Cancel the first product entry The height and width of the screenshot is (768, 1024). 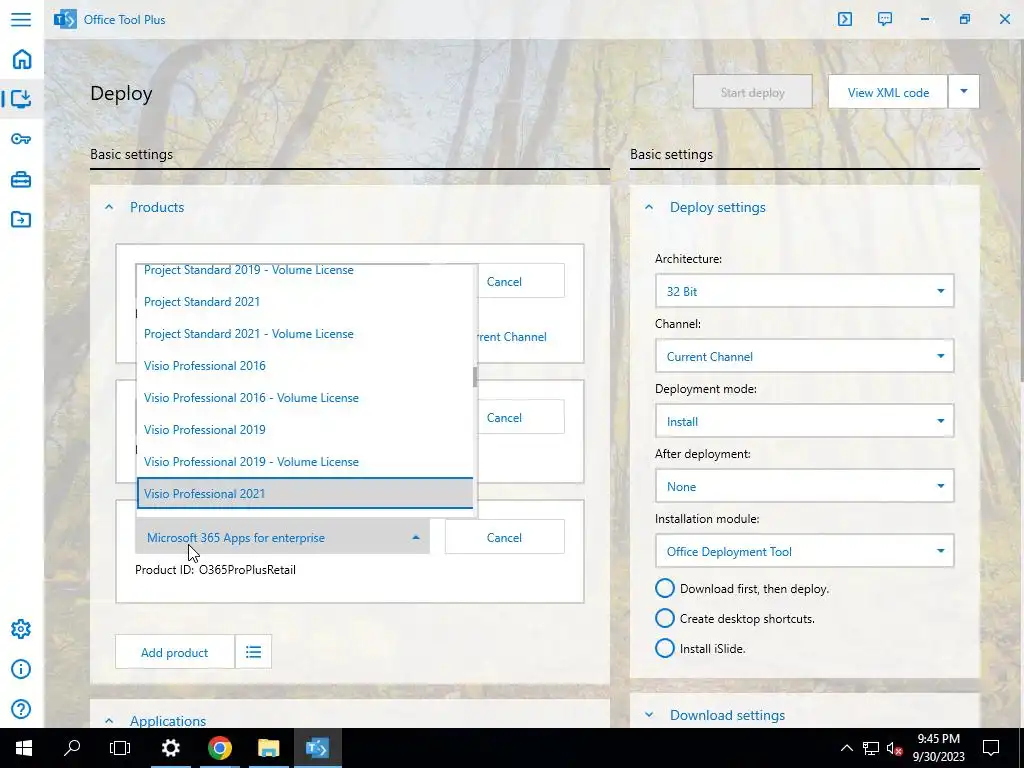click(x=520, y=281)
